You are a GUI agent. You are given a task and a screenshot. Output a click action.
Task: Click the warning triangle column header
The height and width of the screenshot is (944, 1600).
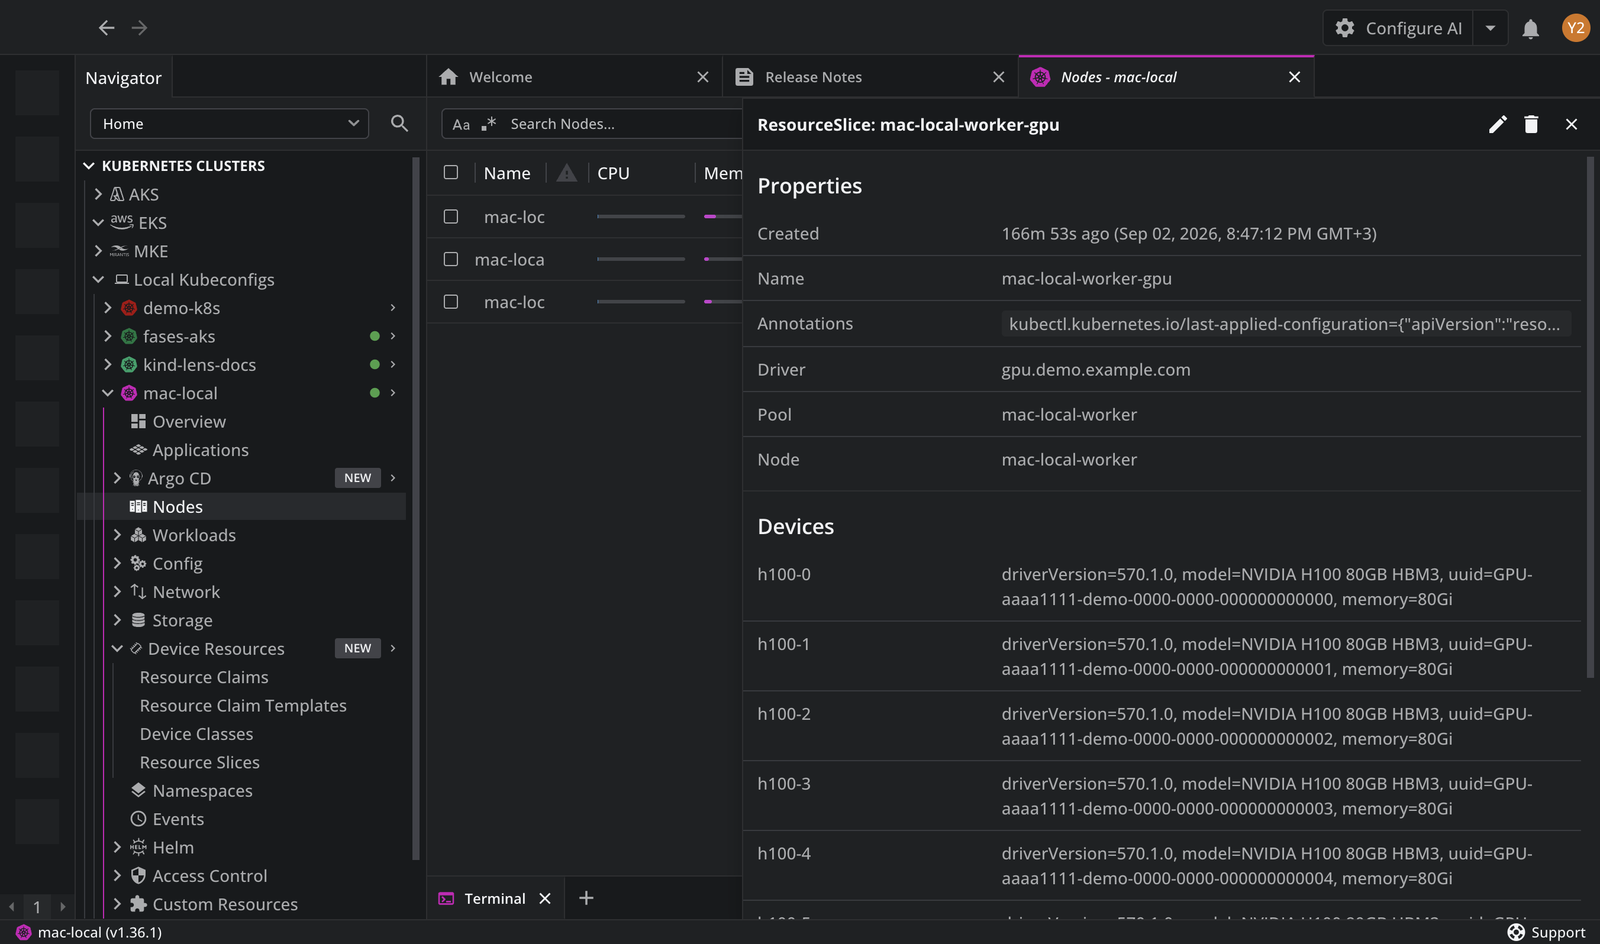tap(567, 173)
